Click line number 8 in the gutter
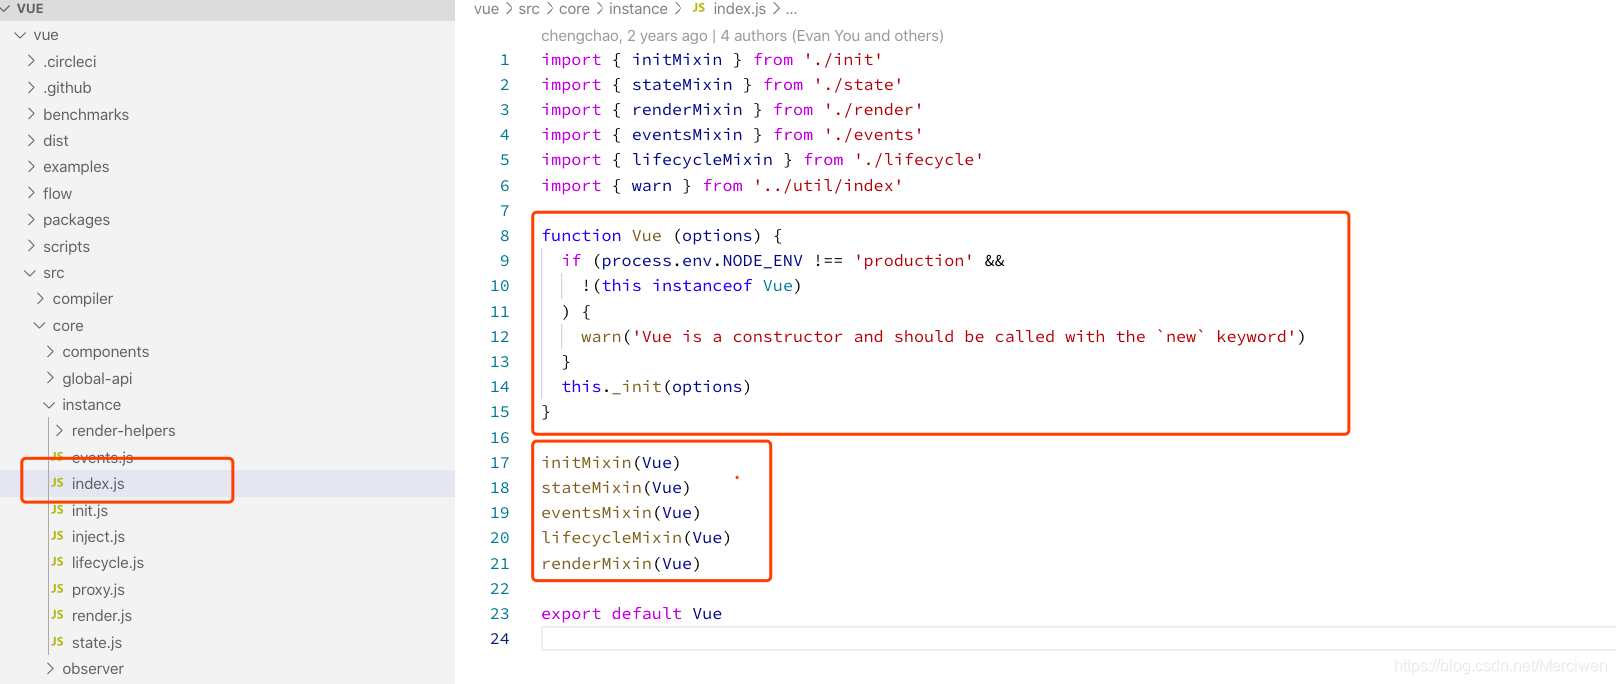 [x=505, y=236]
